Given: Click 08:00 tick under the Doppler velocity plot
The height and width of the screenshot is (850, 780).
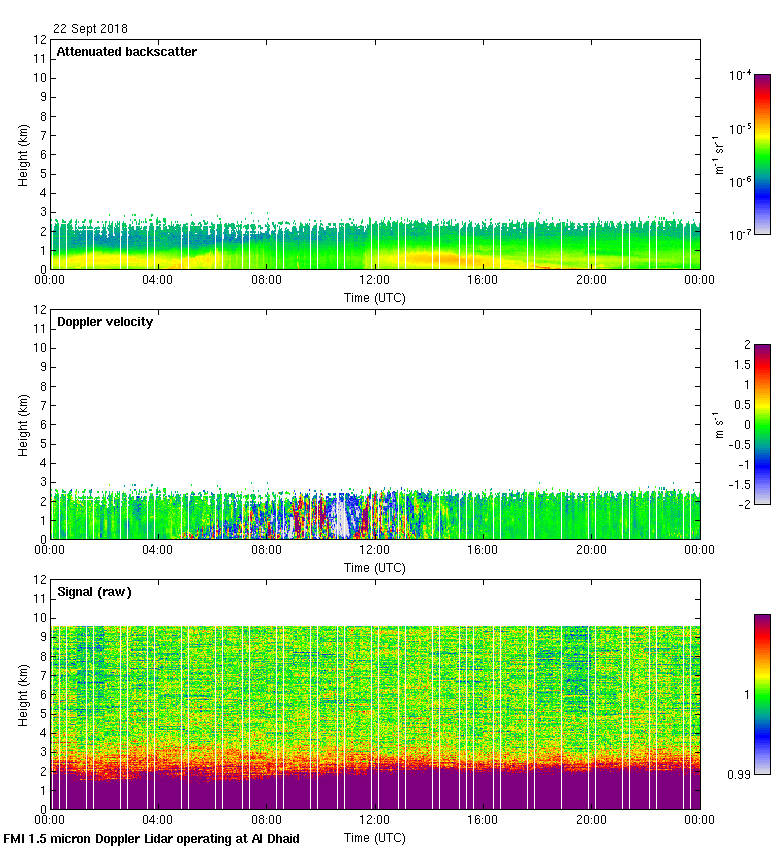Looking at the screenshot, I should click(267, 551).
